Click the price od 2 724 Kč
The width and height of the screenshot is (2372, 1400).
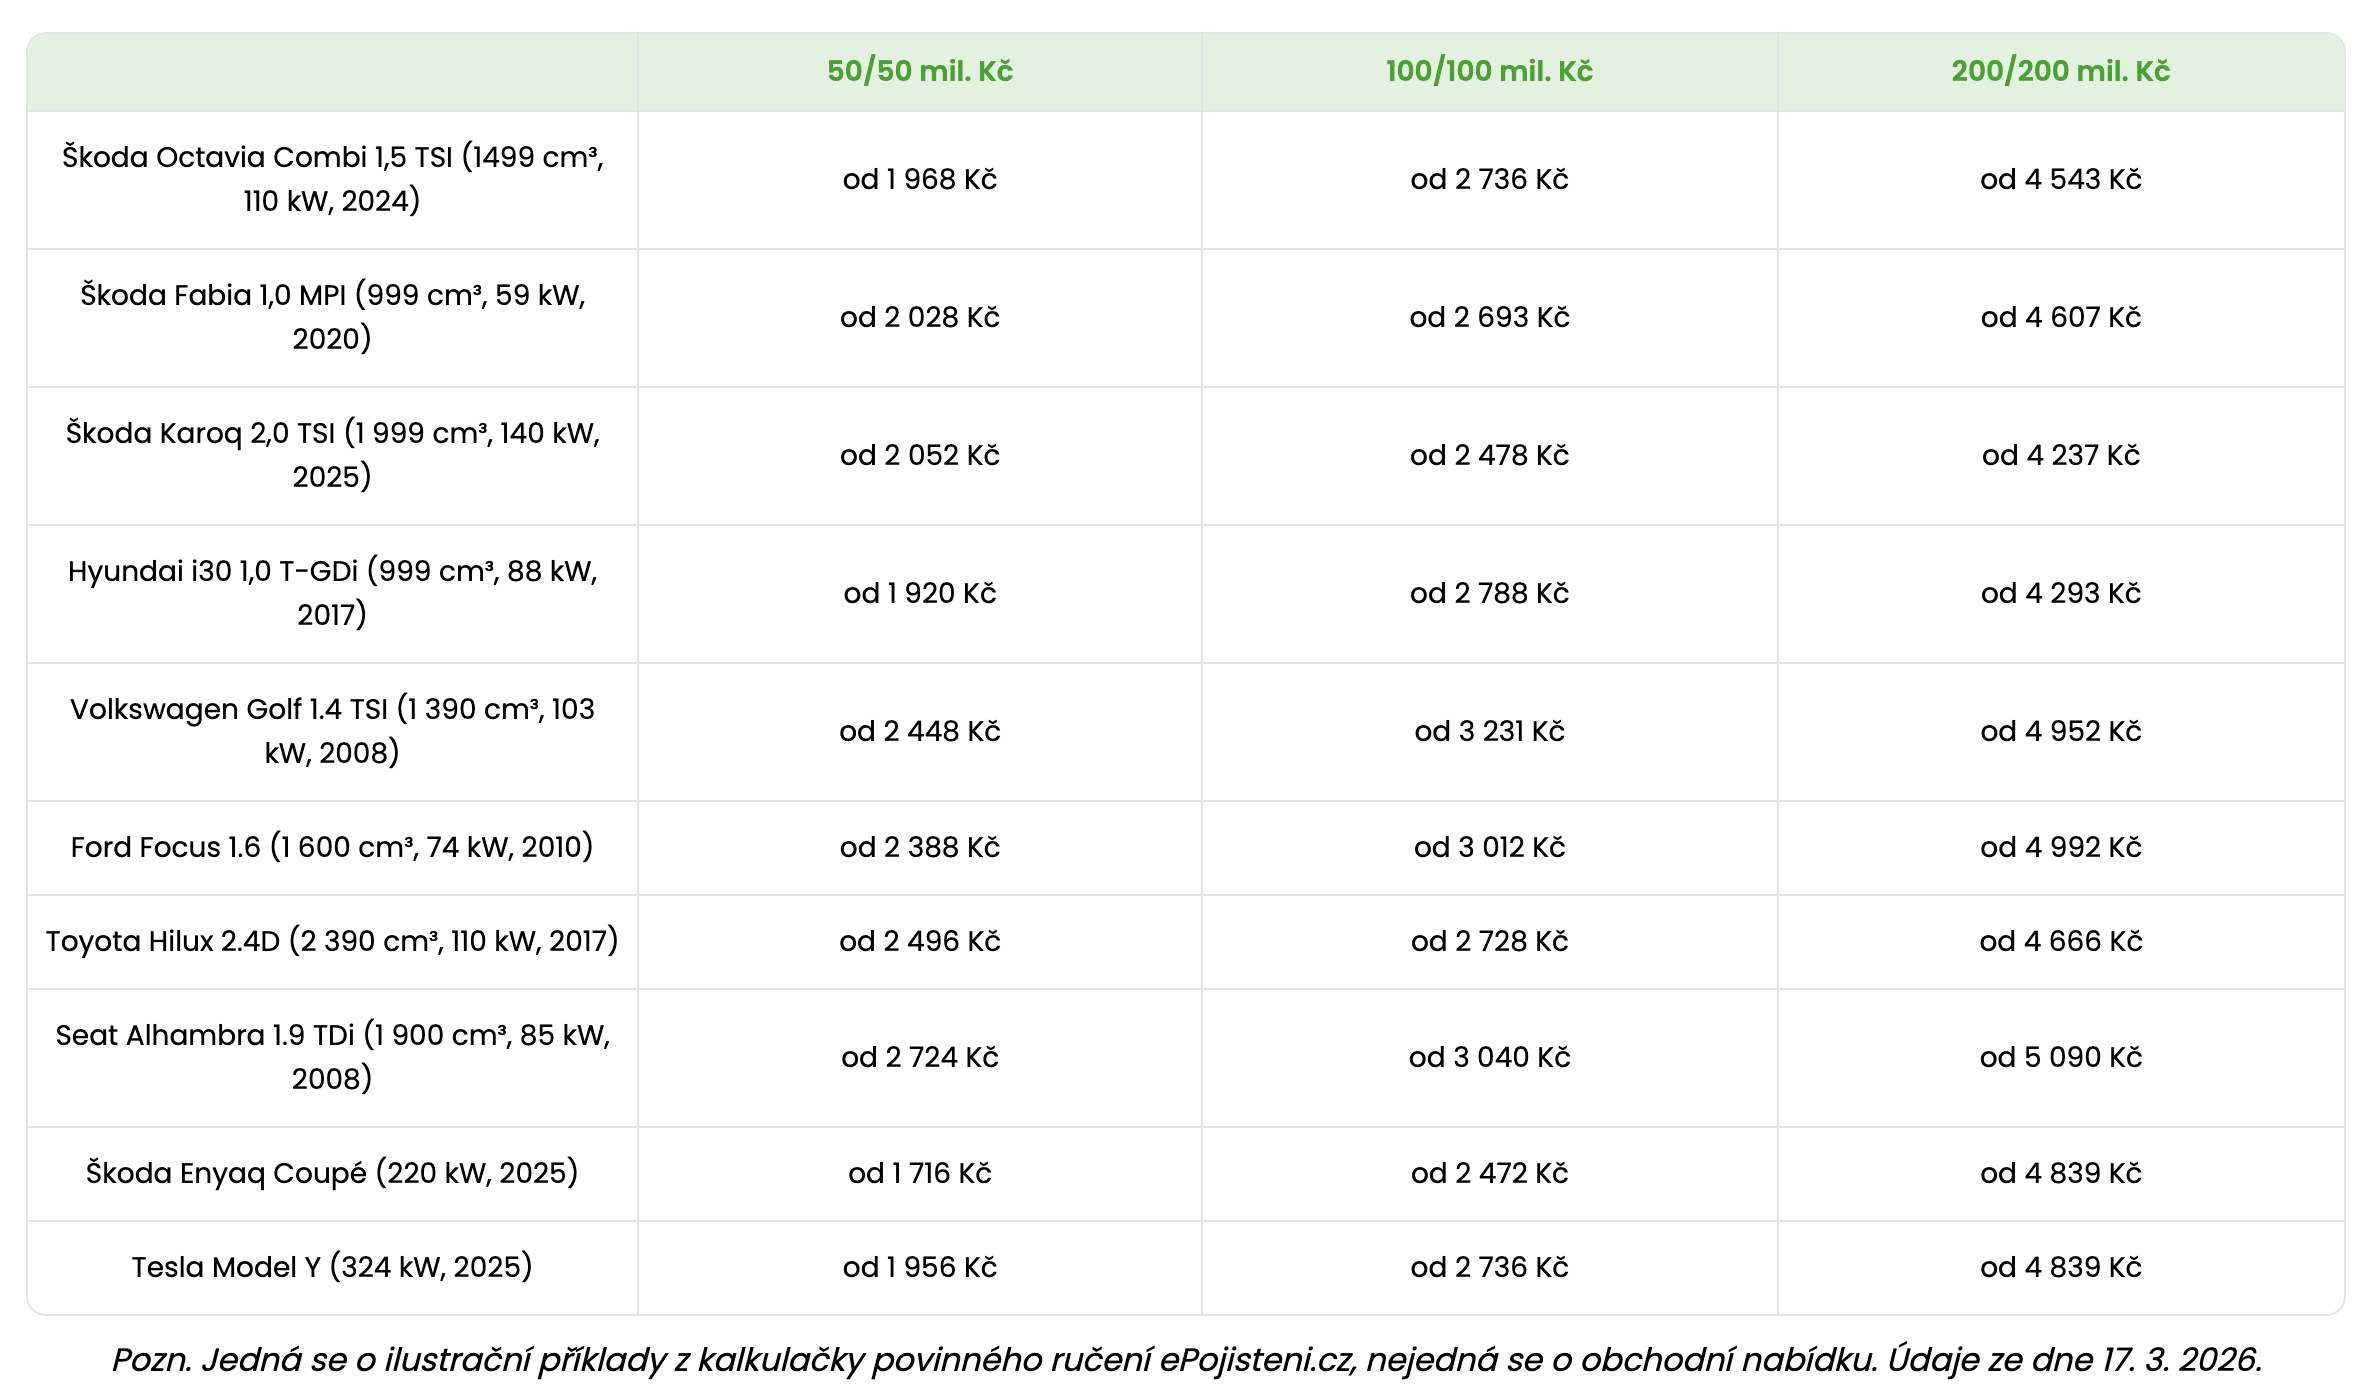(x=920, y=1057)
